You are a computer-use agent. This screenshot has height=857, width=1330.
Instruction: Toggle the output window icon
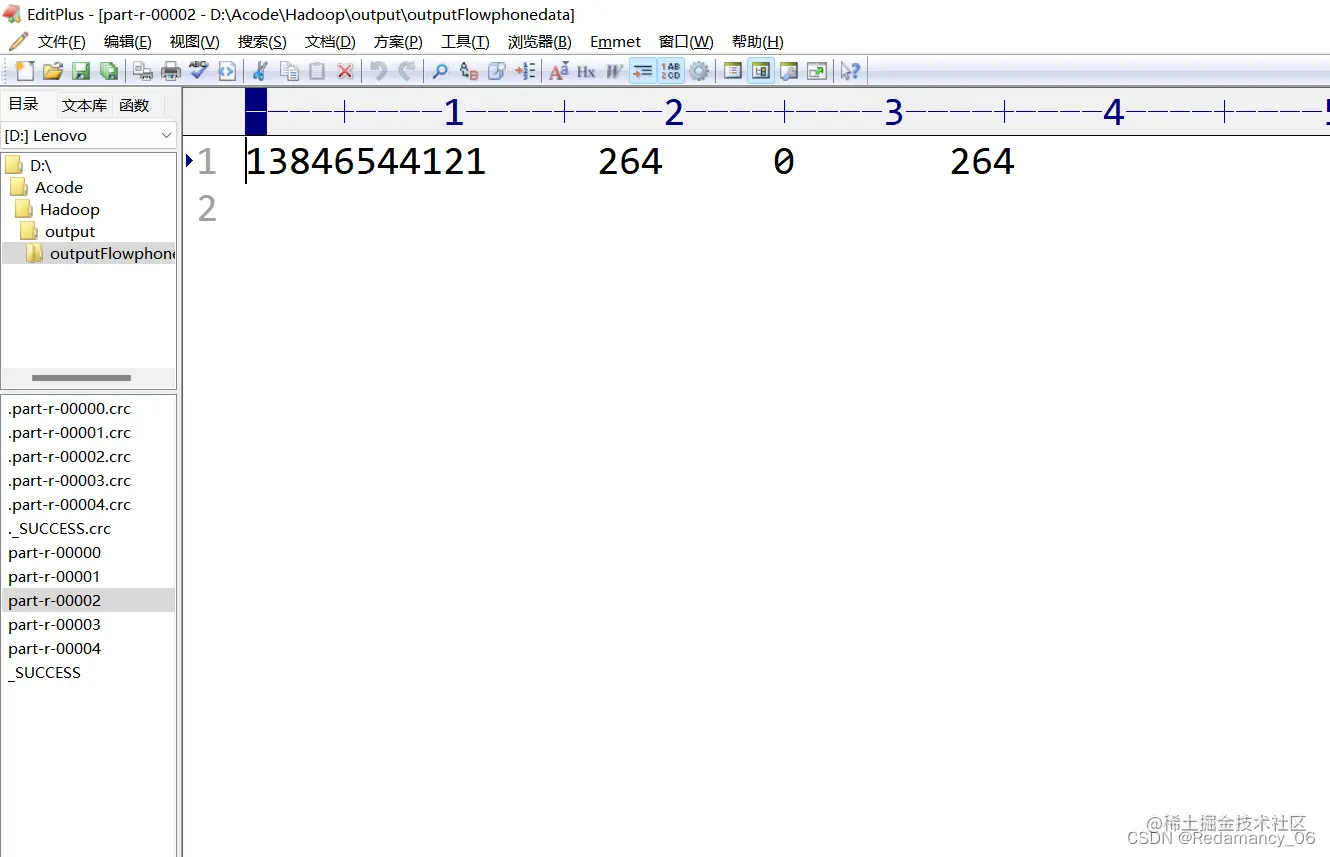(x=789, y=71)
